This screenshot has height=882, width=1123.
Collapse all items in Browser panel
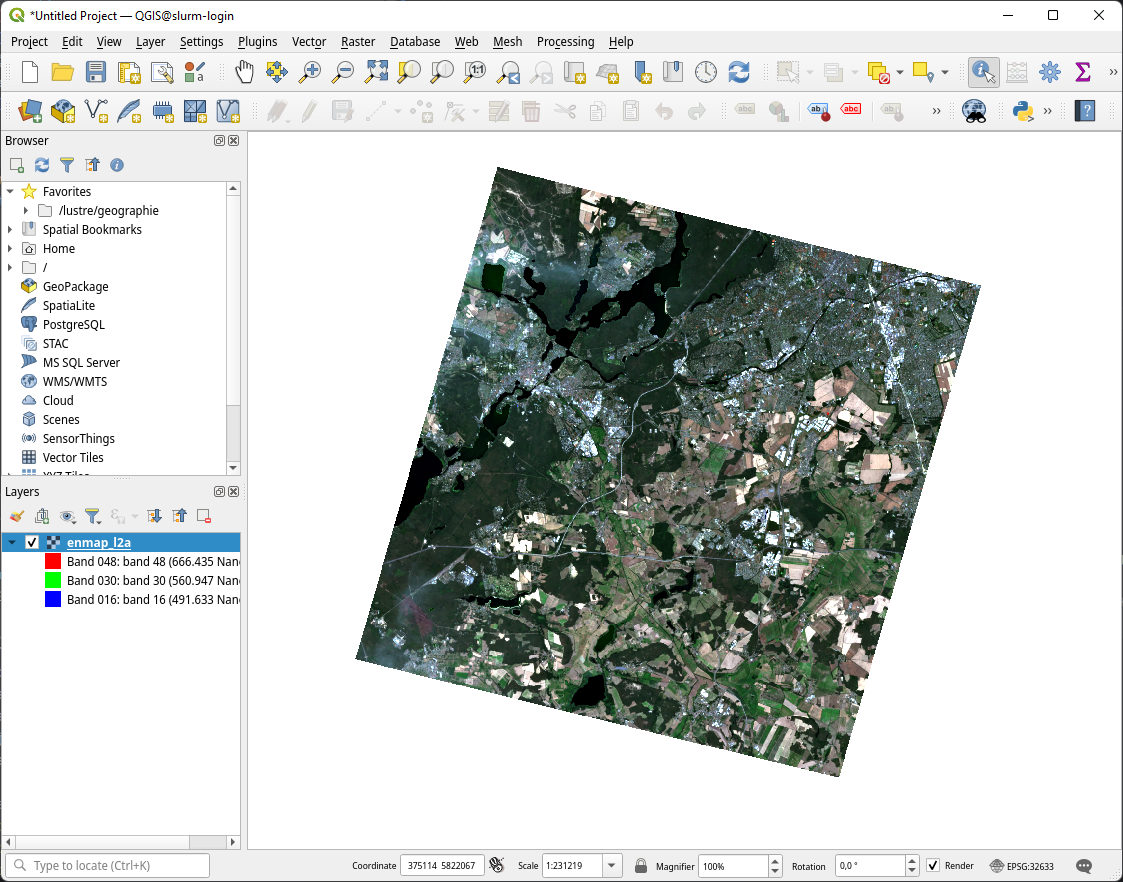pyautogui.click(x=92, y=165)
